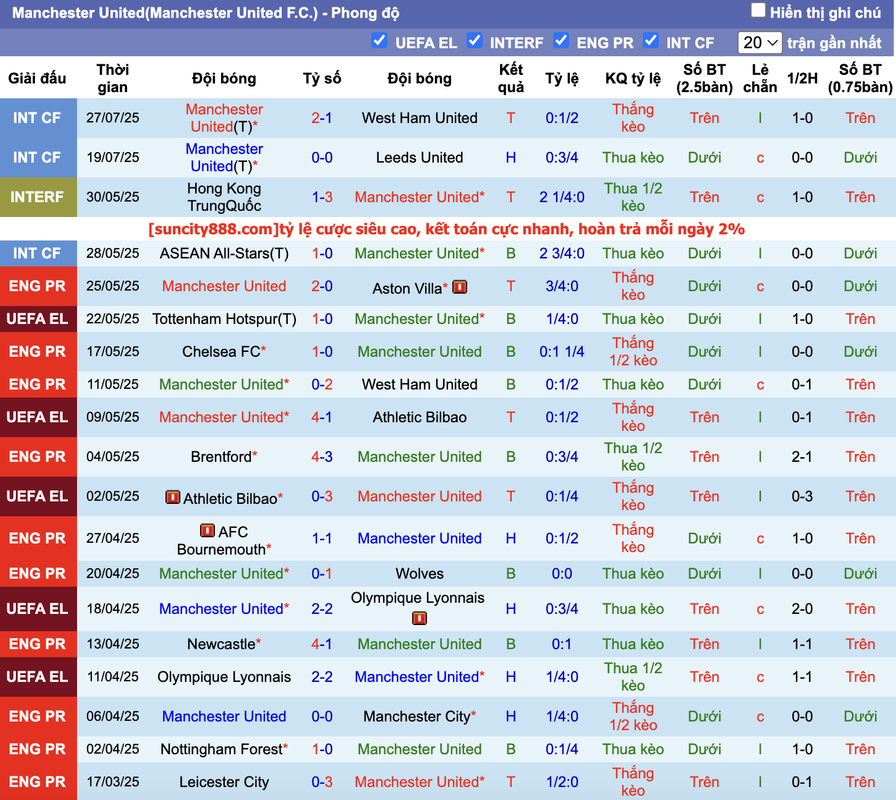Open Manchester United(T) link on 27/07/25 row
This screenshot has width=896, height=800.
coord(224,118)
